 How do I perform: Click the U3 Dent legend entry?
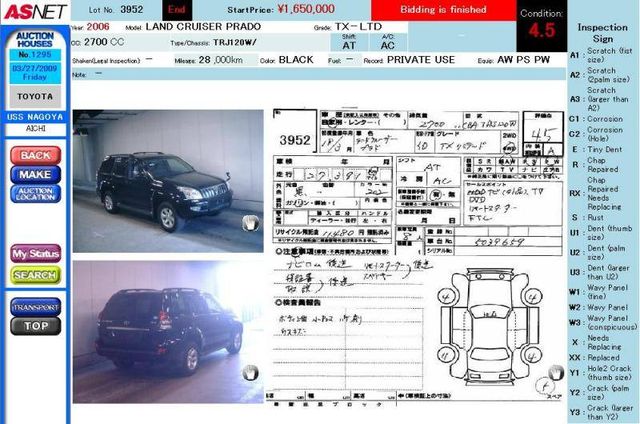coord(600,272)
